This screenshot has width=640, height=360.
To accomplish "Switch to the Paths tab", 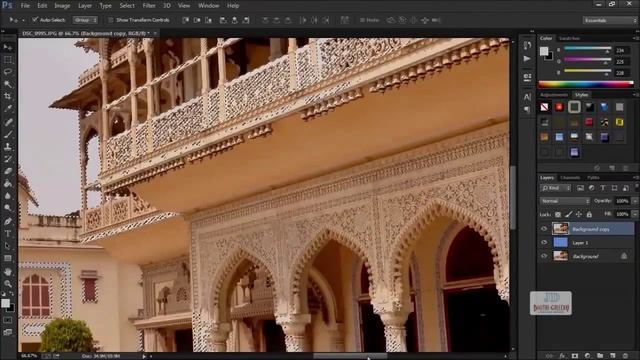I will pyautogui.click(x=593, y=178).
